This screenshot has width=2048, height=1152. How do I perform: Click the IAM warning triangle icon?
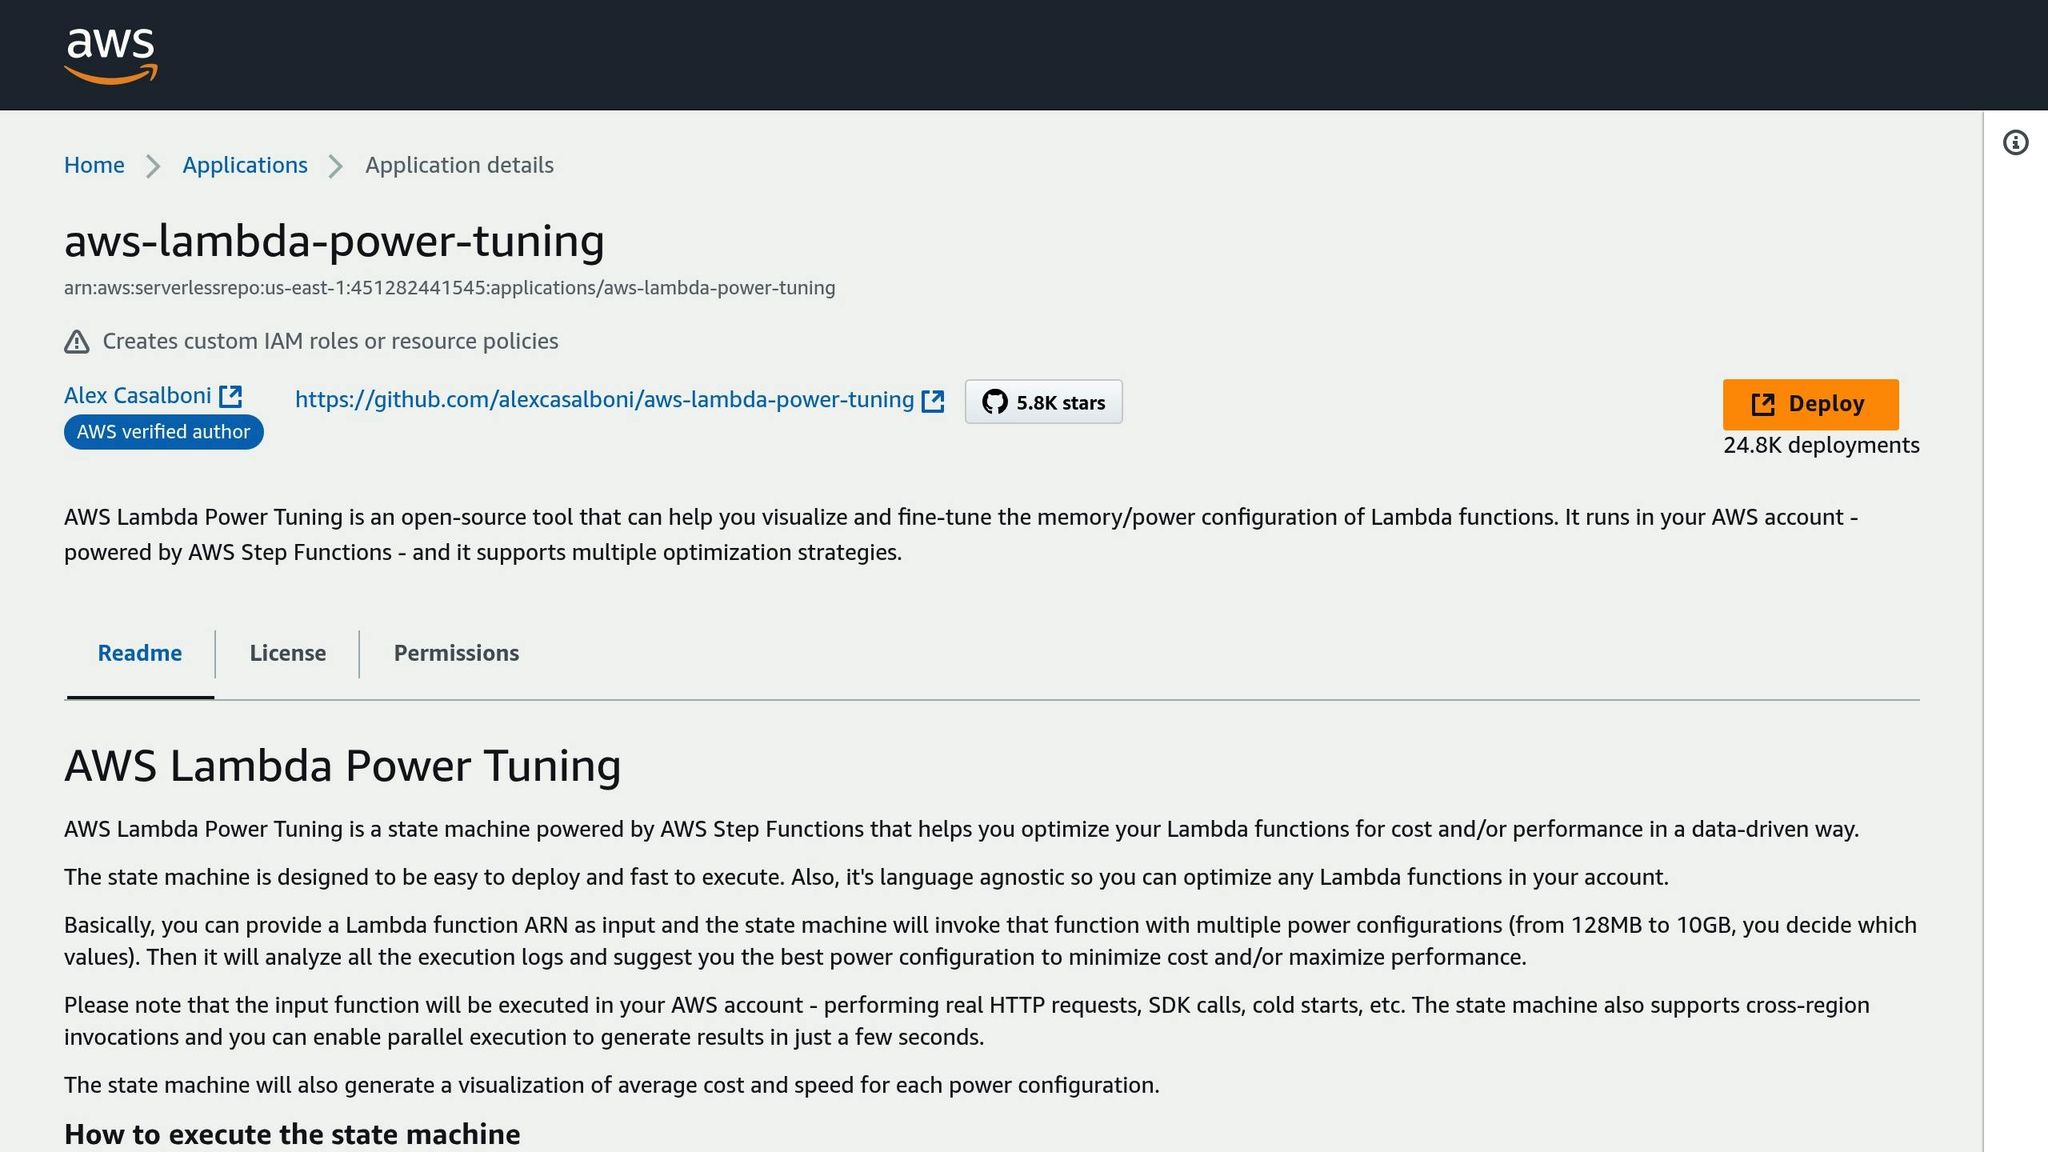pyautogui.click(x=77, y=342)
